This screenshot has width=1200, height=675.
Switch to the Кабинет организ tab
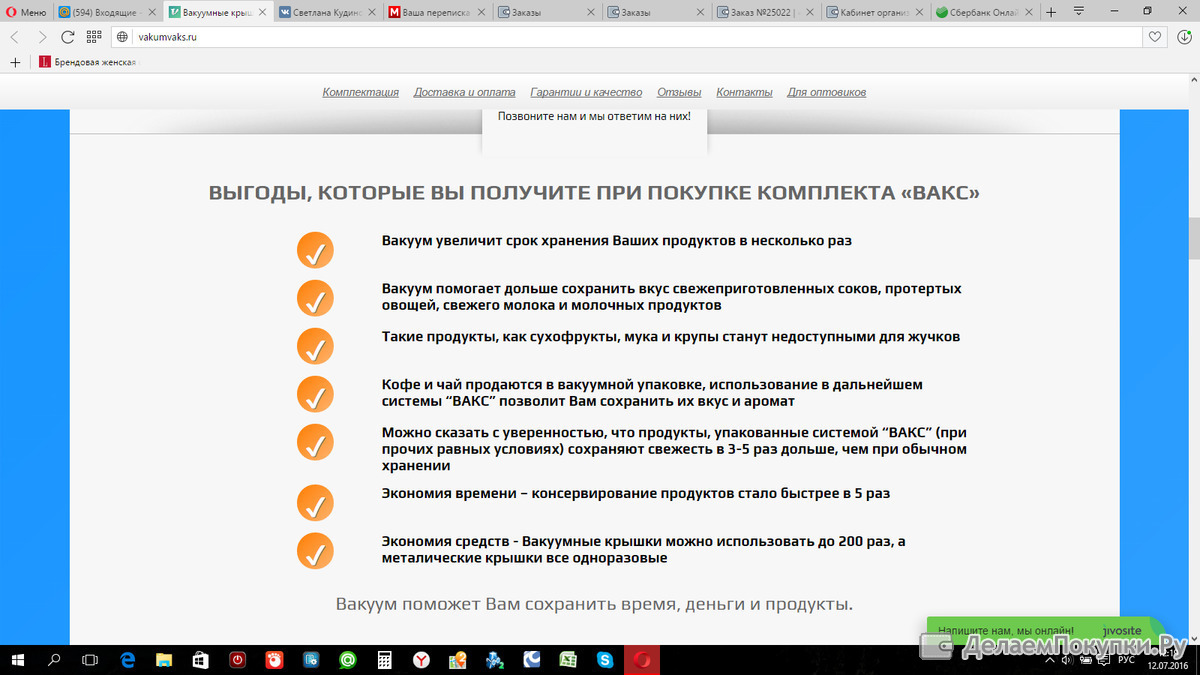tap(873, 13)
